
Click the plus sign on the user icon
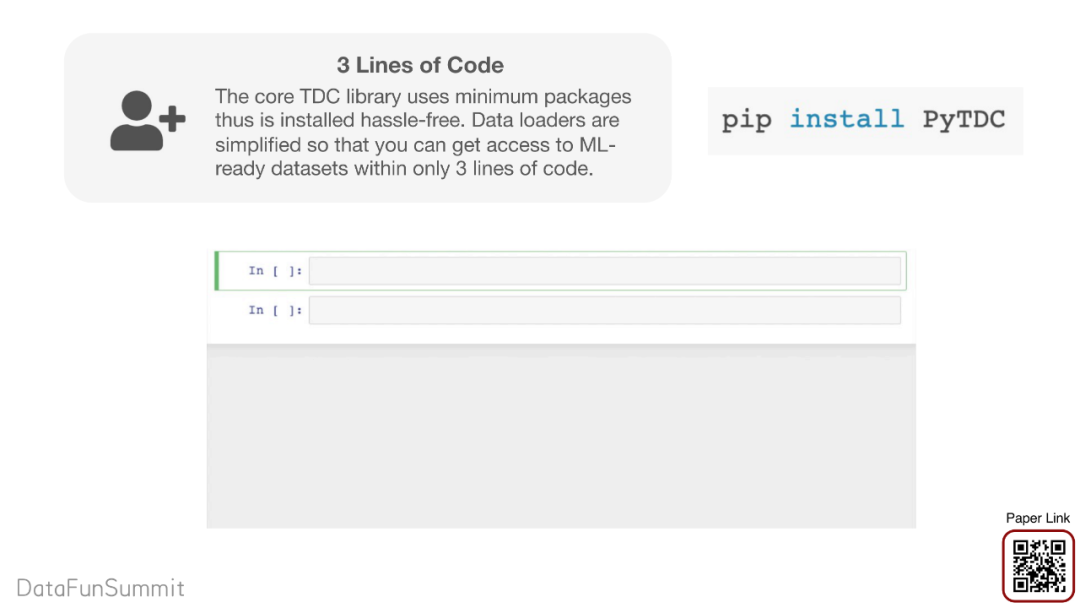(x=174, y=120)
